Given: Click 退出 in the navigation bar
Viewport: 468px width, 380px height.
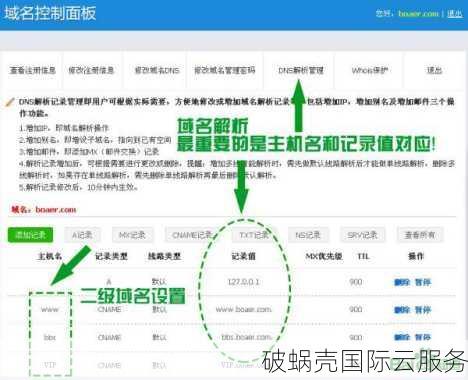Looking at the screenshot, I should [x=434, y=70].
